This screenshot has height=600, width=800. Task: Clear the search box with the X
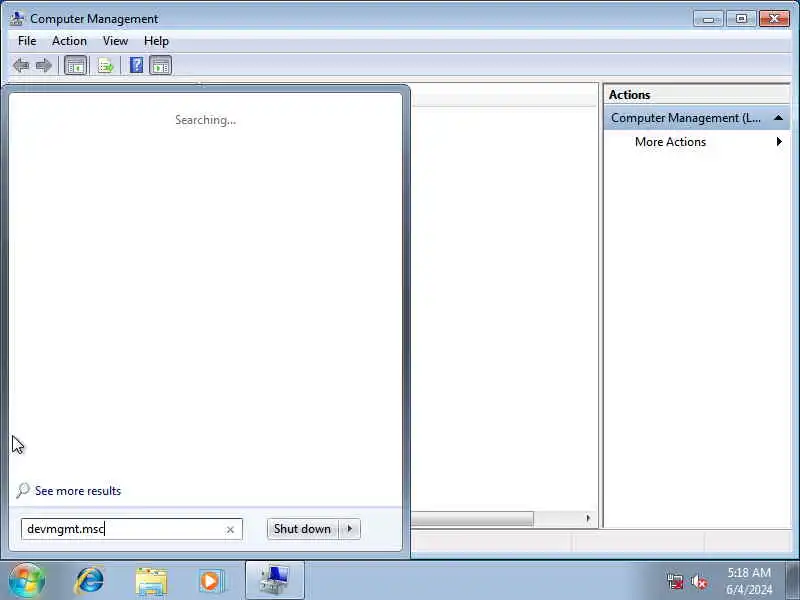coord(230,530)
